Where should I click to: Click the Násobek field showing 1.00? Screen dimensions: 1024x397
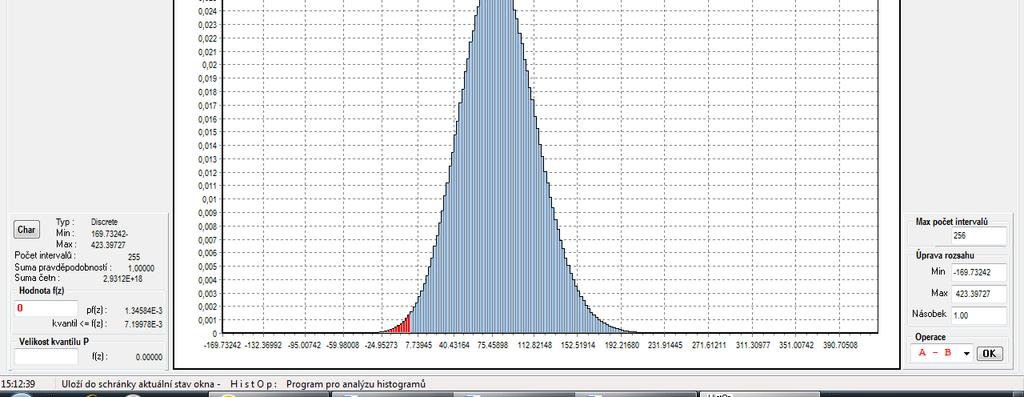978,315
